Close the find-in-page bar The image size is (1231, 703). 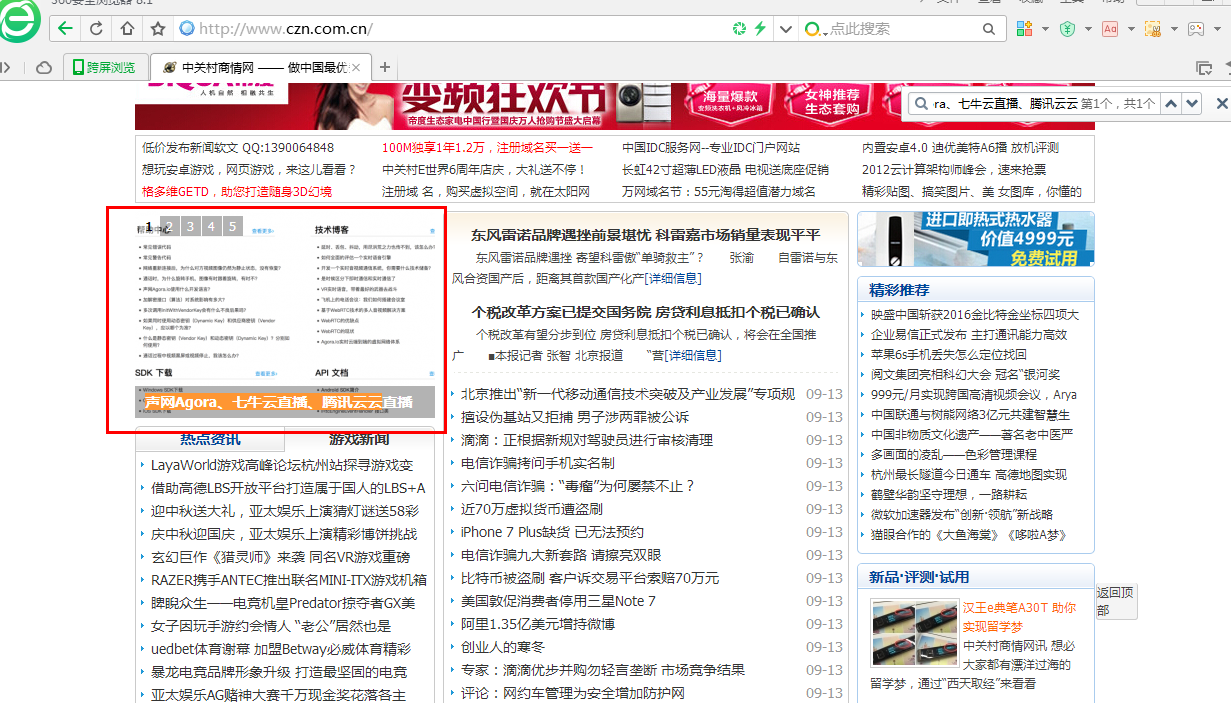pos(1221,103)
